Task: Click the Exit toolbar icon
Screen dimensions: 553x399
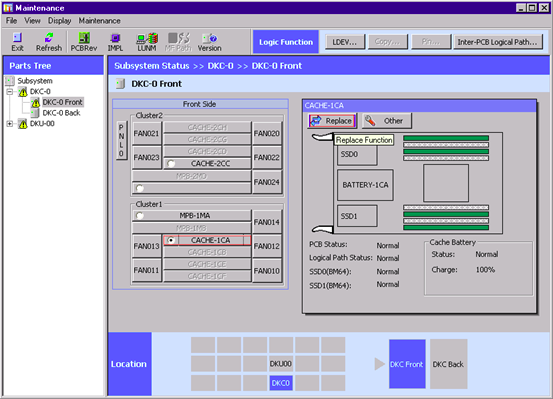Action: [x=17, y=42]
